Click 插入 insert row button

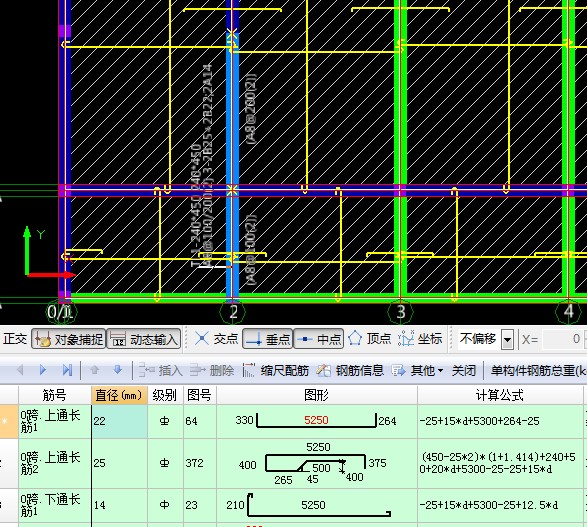point(160,371)
